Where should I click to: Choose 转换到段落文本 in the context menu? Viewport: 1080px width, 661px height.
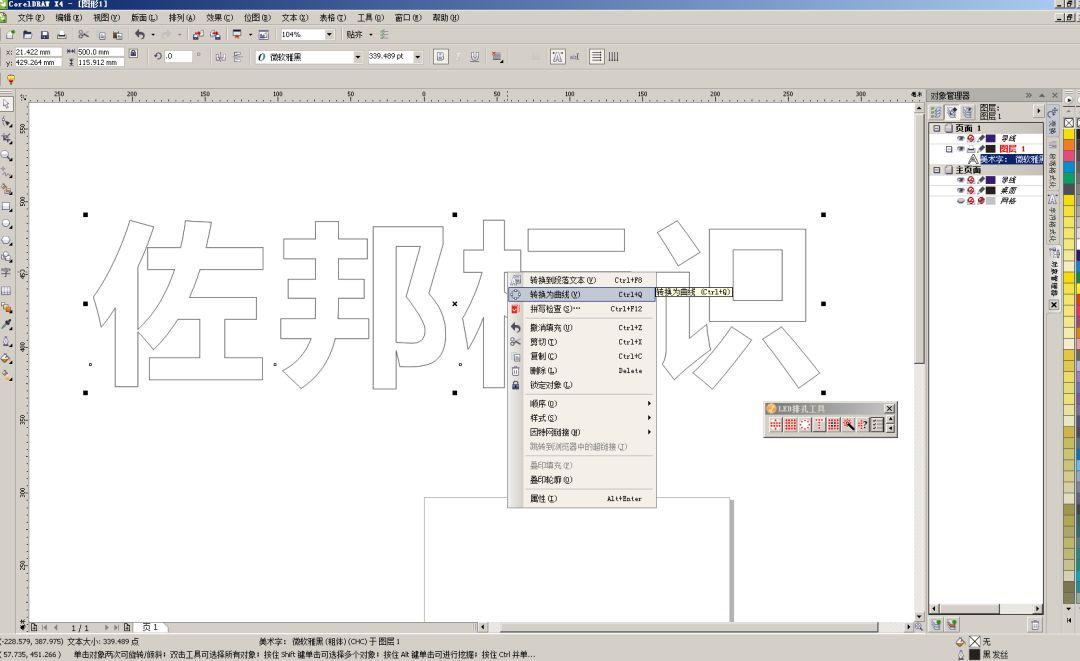click(x=582, y=280)
